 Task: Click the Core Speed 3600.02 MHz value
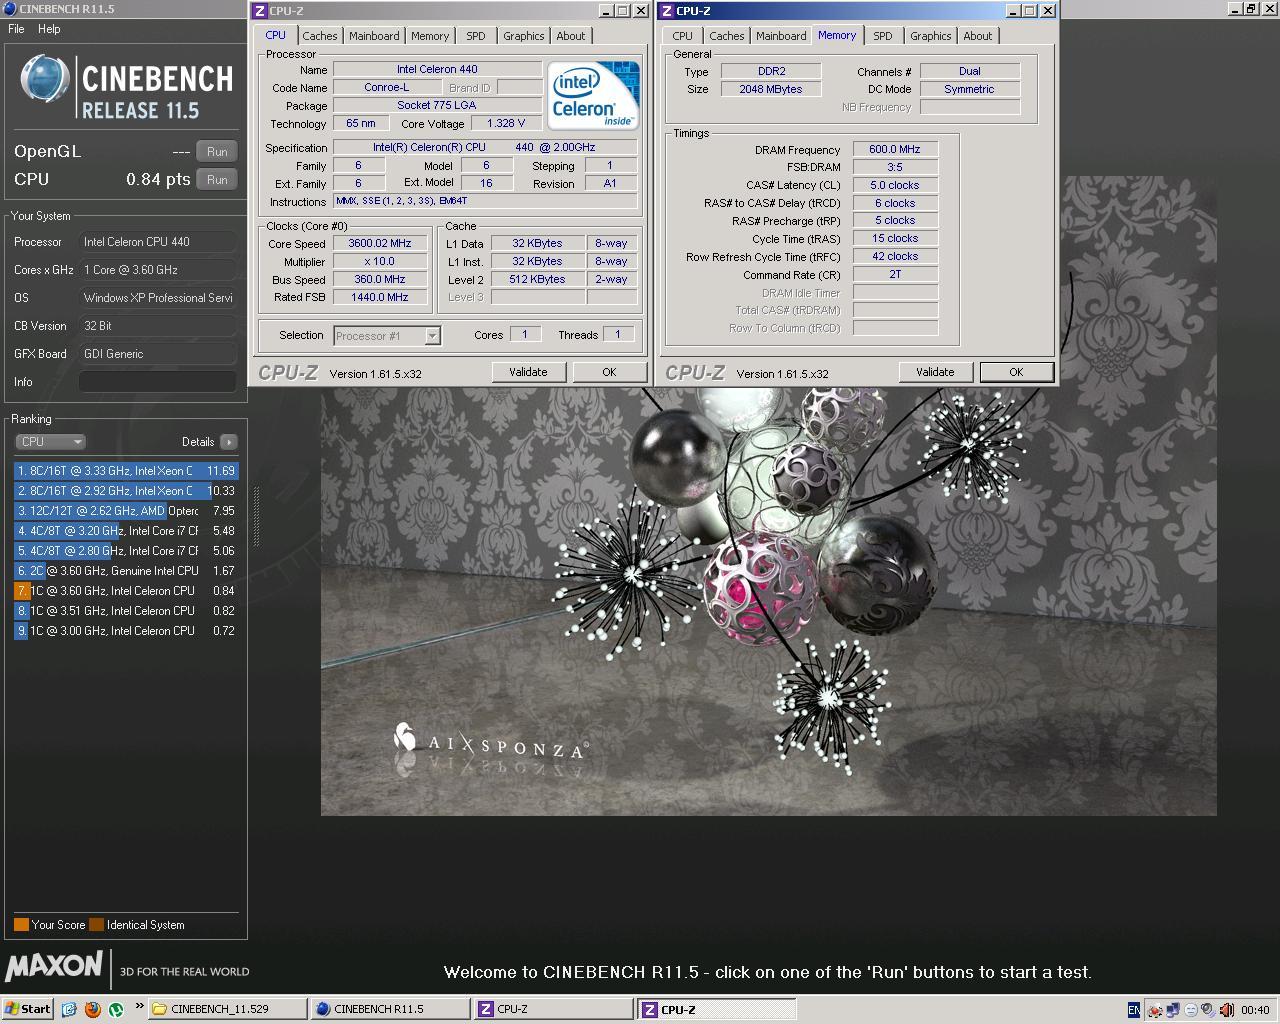[380, 243]
